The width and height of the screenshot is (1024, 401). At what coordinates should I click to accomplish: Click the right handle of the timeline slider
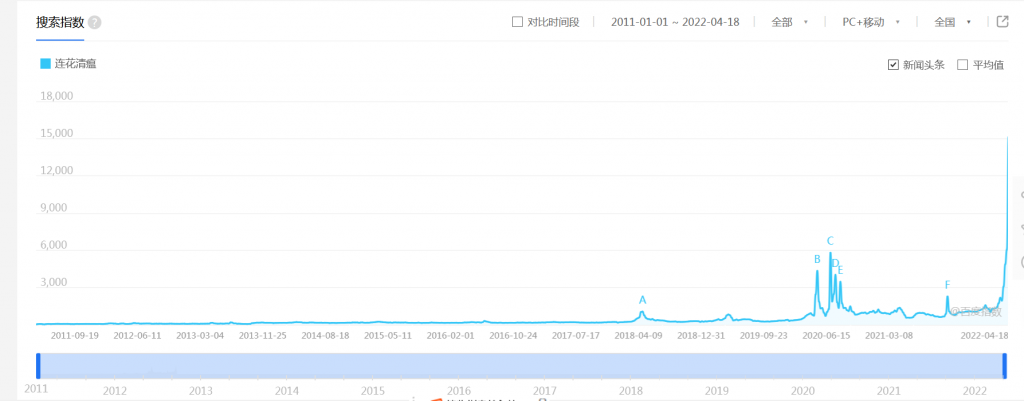click(1004, 366)
